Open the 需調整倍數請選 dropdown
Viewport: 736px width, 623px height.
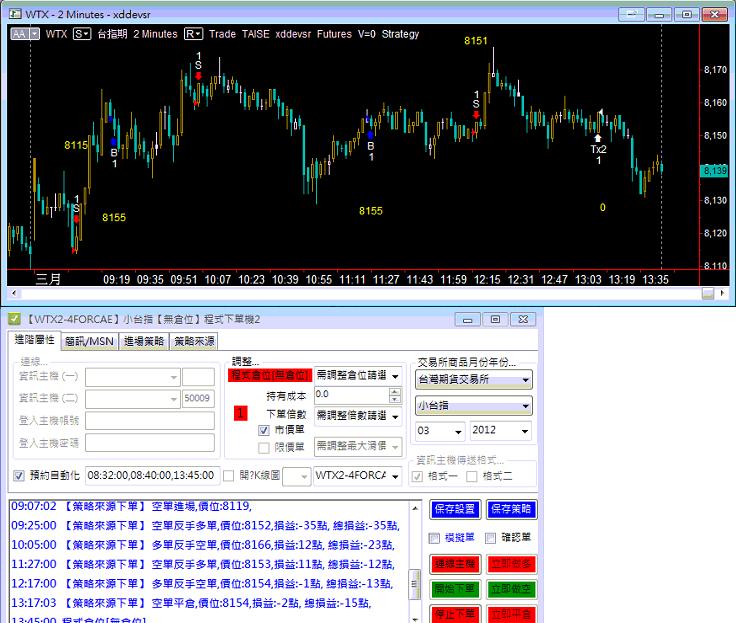[x=358, y=415]
